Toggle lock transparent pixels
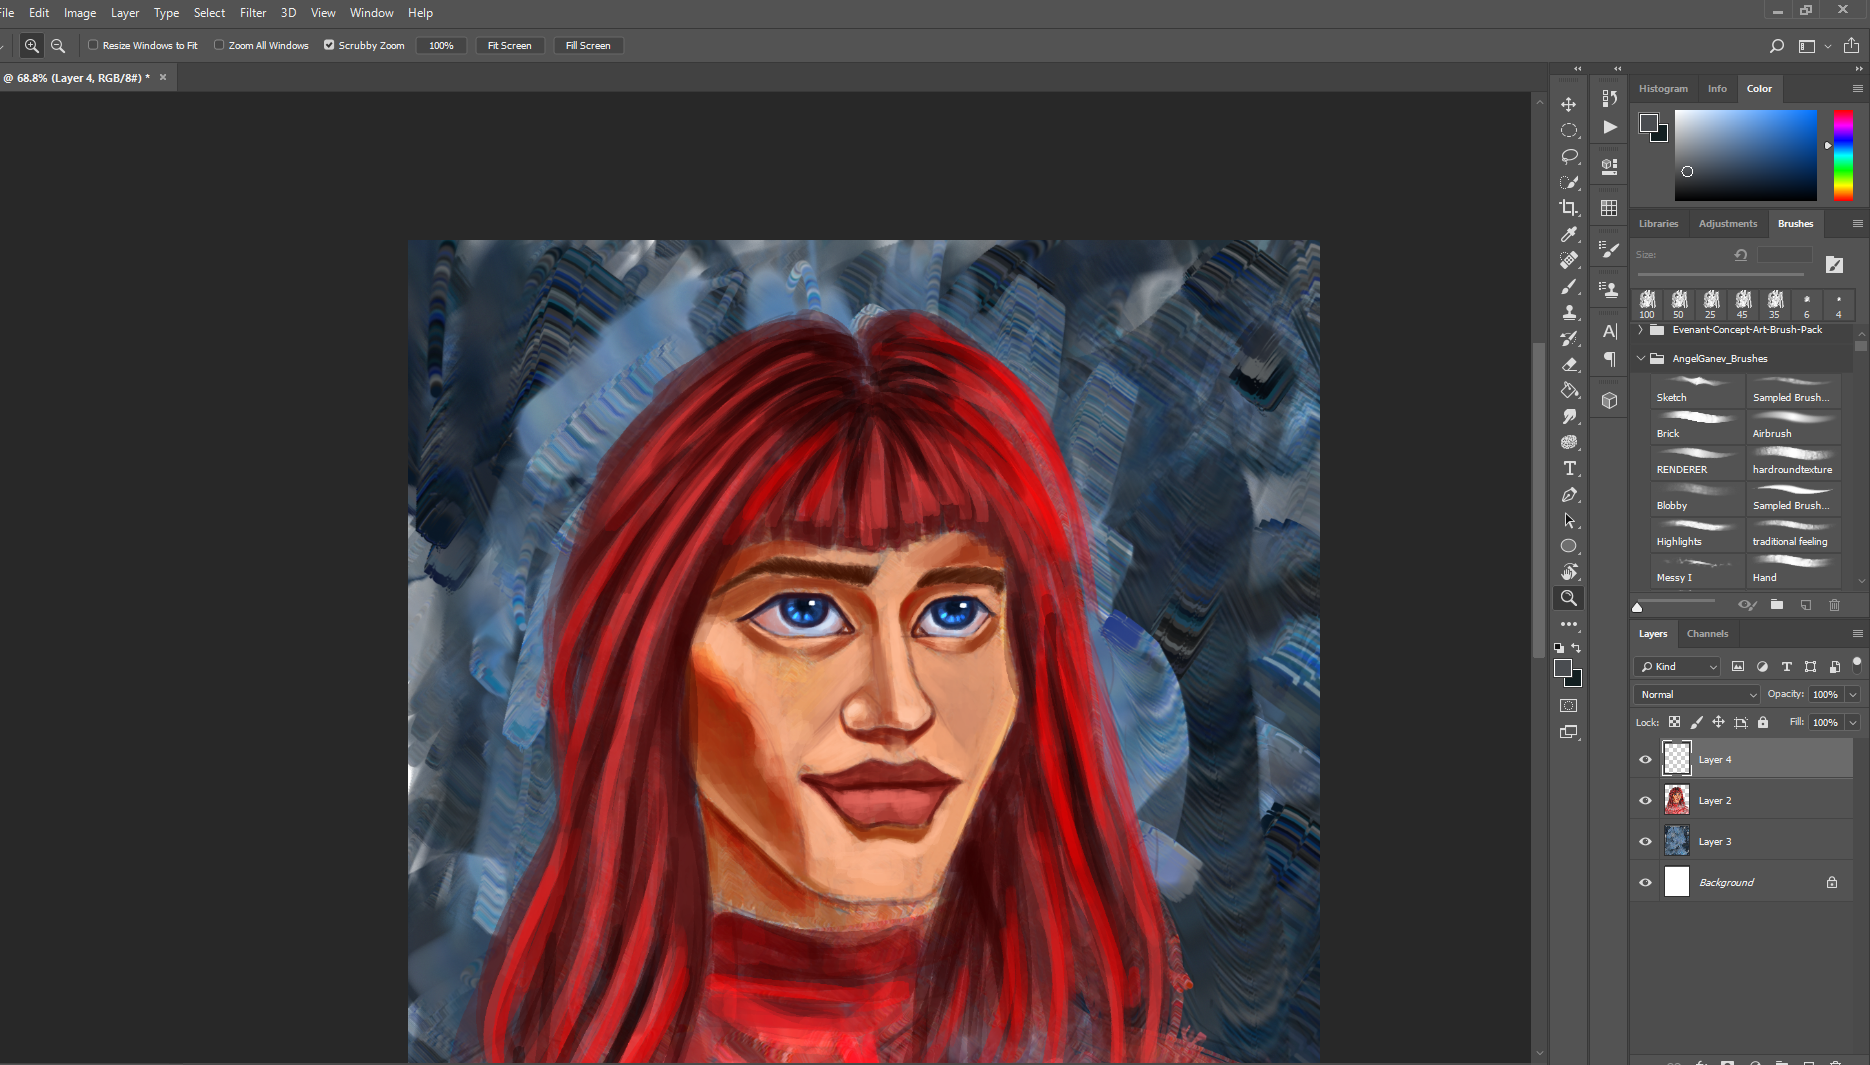This screenshot has width=1870, height=1065. pyautogui.click(x=1674, y=722)
